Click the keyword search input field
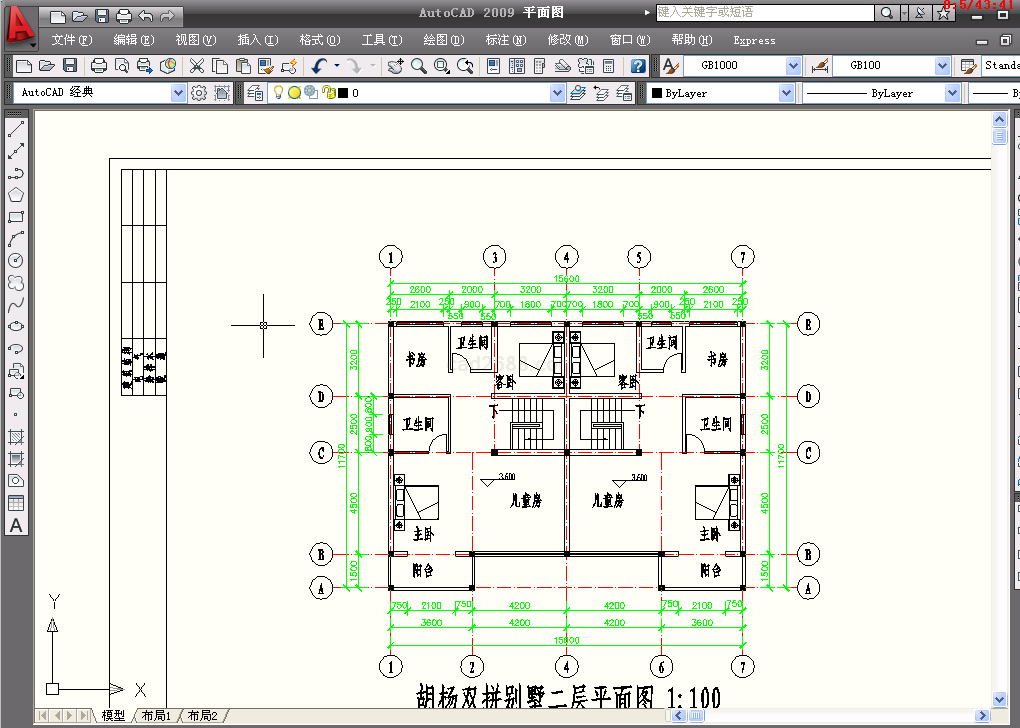The height and width of the screenshot is (728, 1020). [764, 13]
